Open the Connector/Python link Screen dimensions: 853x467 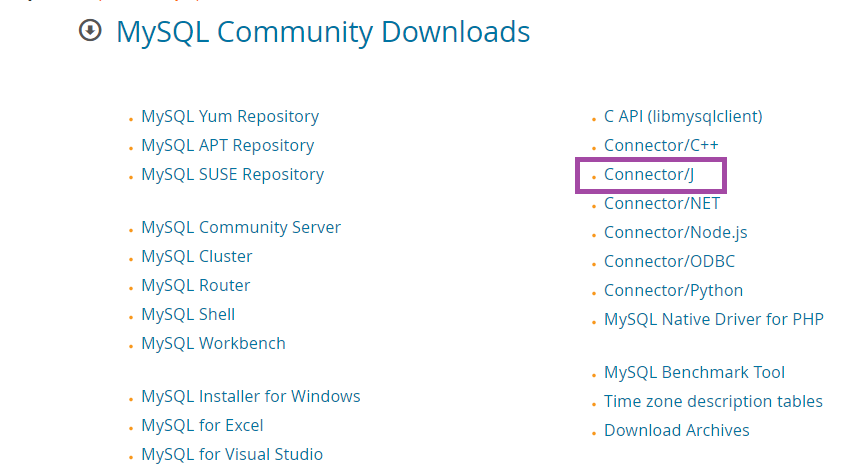coord(673,291)
